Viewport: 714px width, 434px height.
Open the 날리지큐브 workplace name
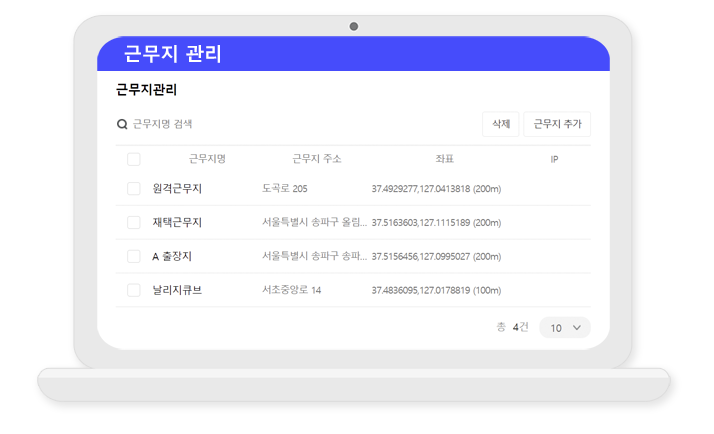177,291
